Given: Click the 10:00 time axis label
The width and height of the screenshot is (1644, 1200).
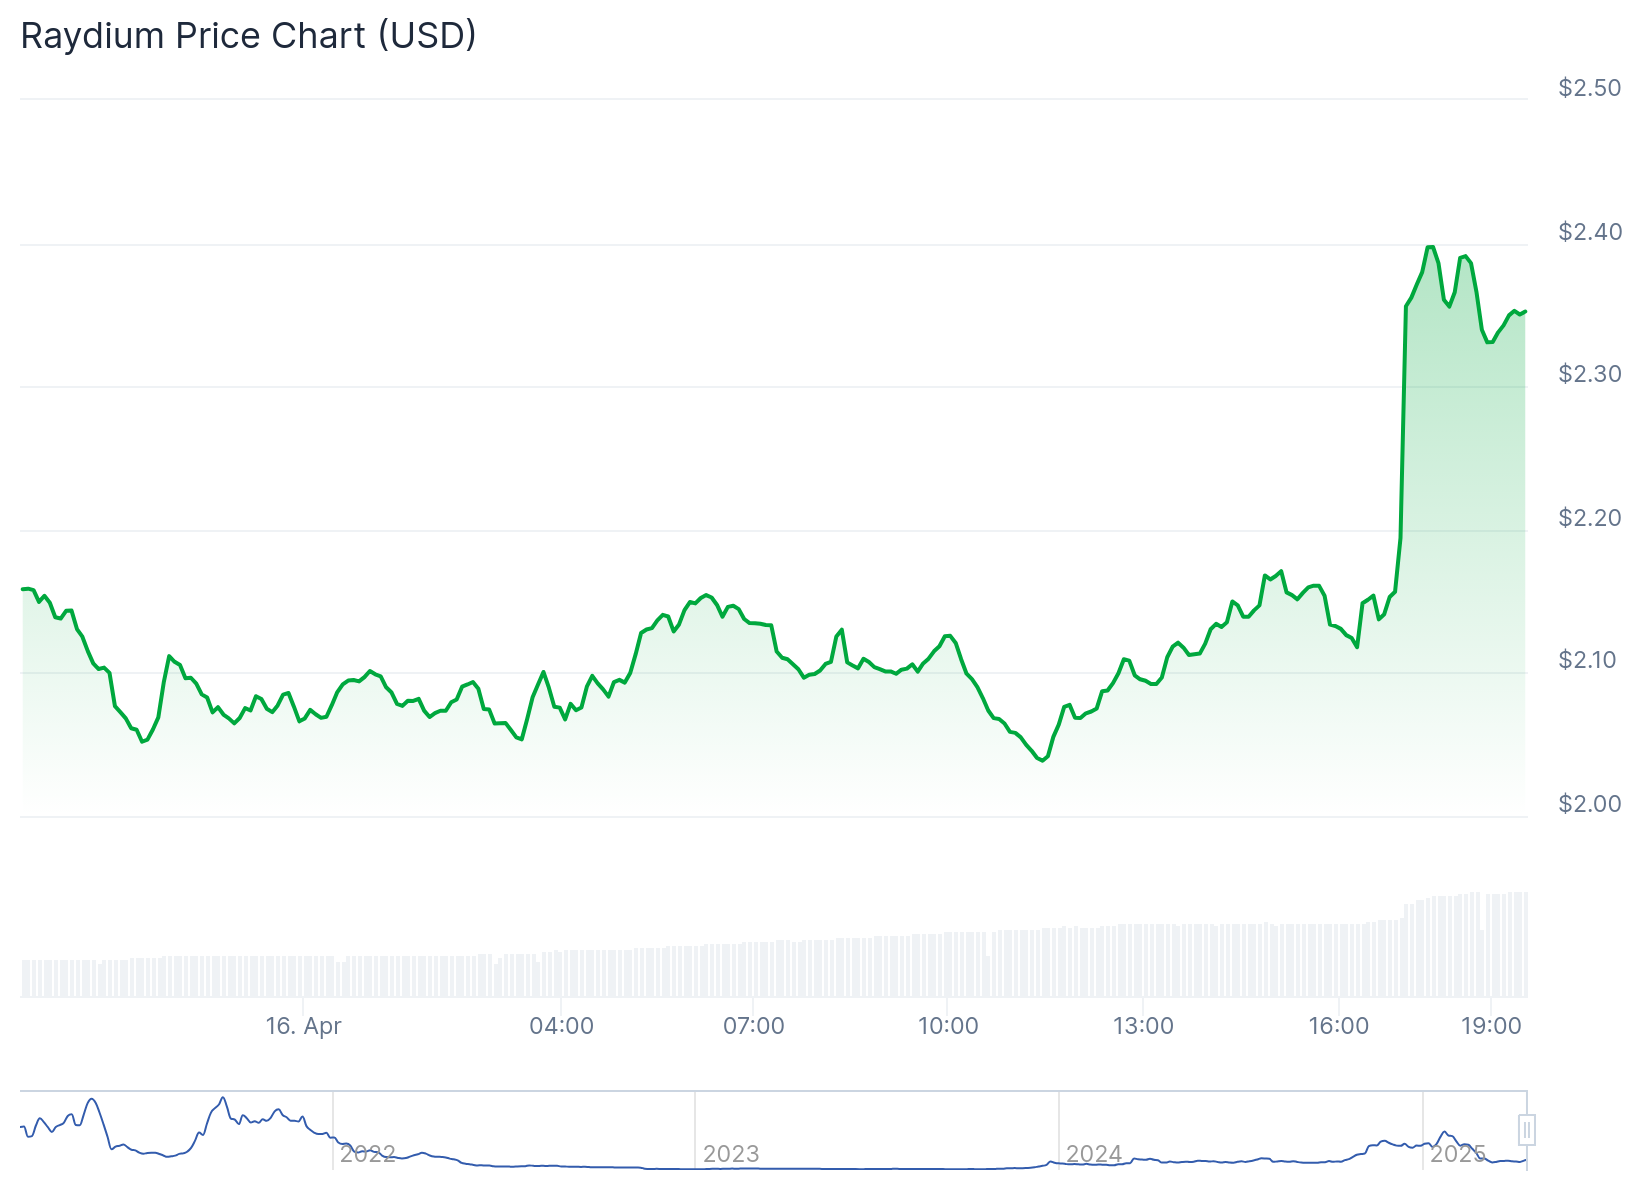Looking at the screenshot, I should (x=948, y=1026).
